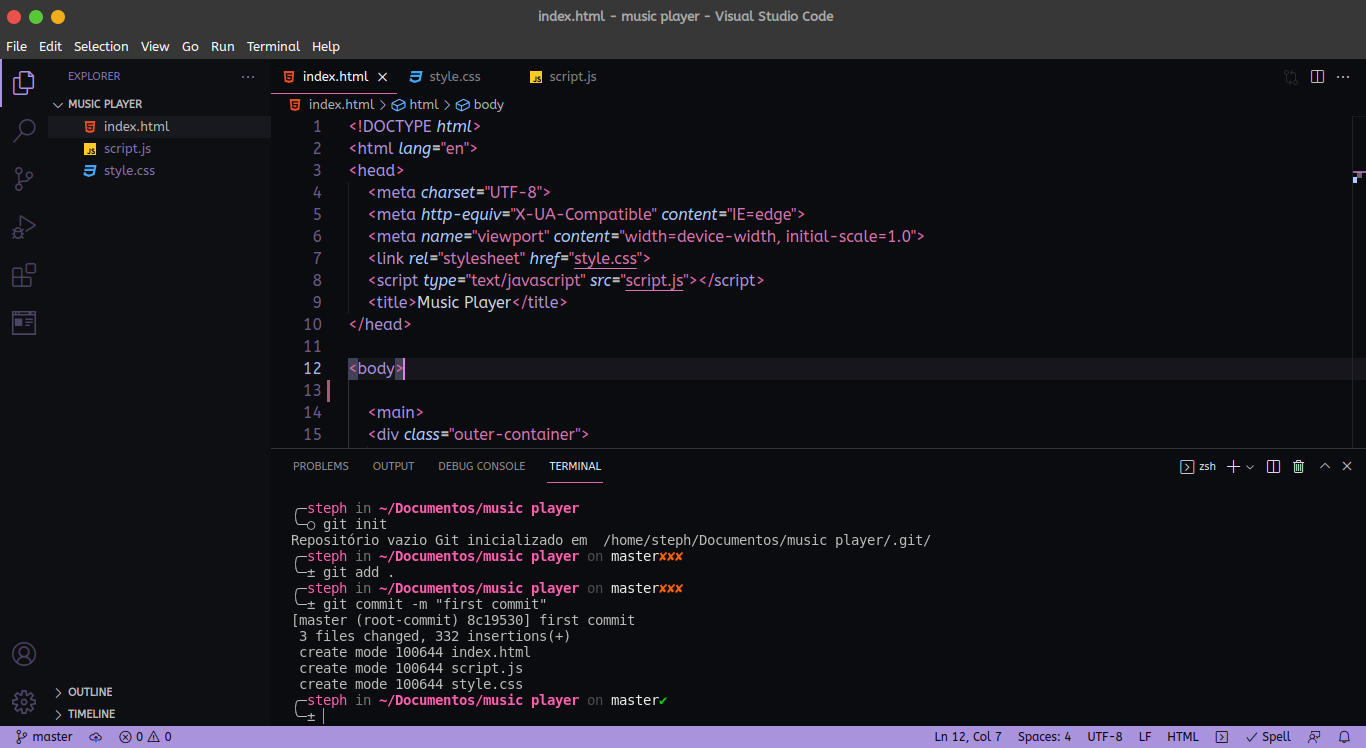The width and height of the screenshot is (1366, 748).
Task: Open the browser preview icon in activity bar
Action: pyautogui.click(x=24, y=322)
